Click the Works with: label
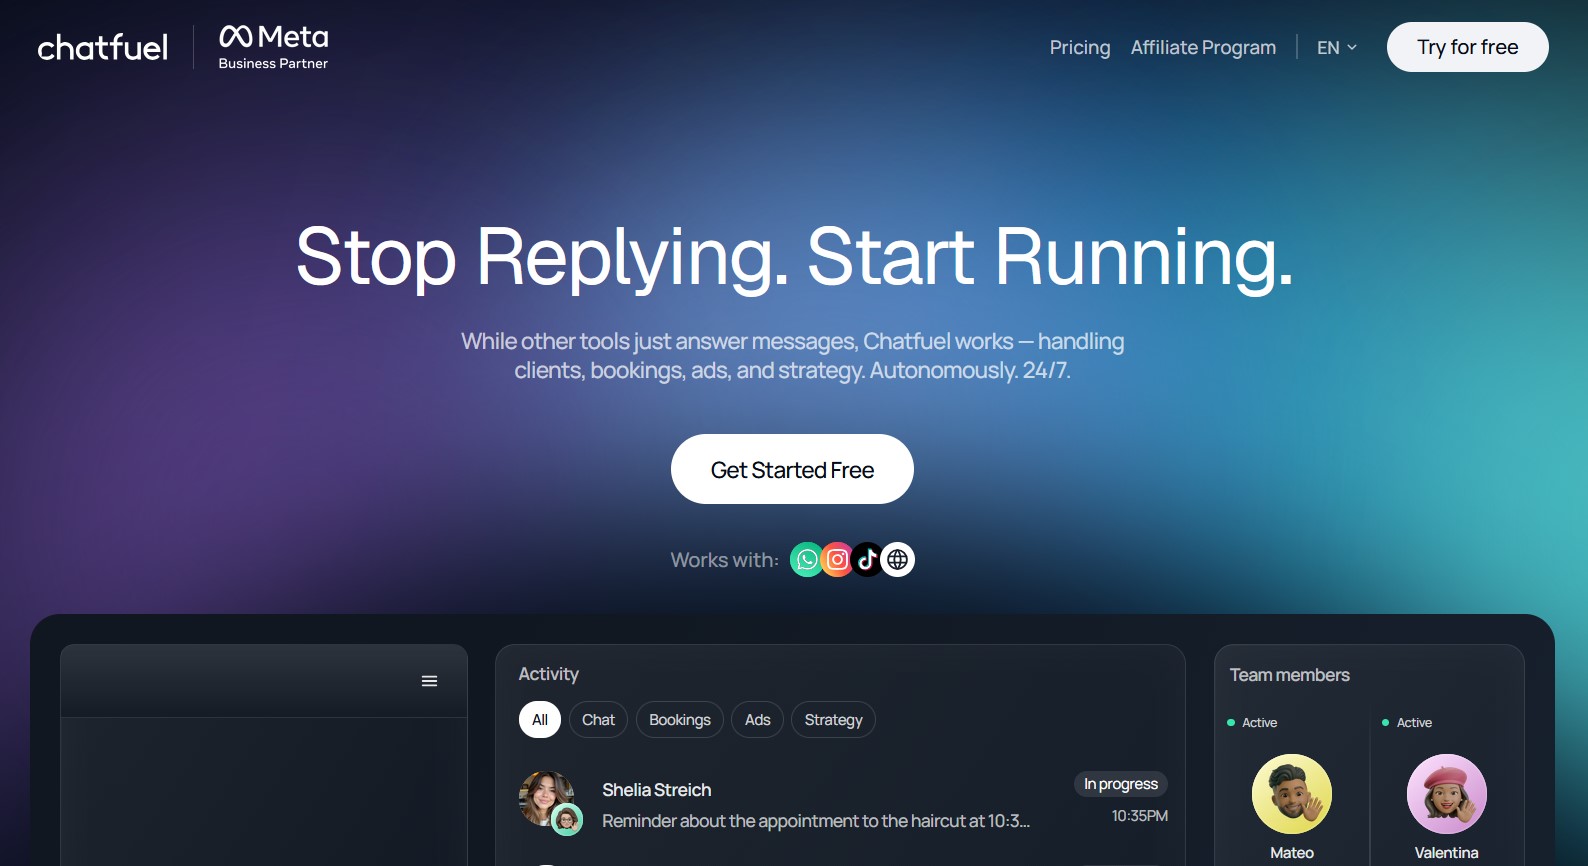 coord(724,560)
